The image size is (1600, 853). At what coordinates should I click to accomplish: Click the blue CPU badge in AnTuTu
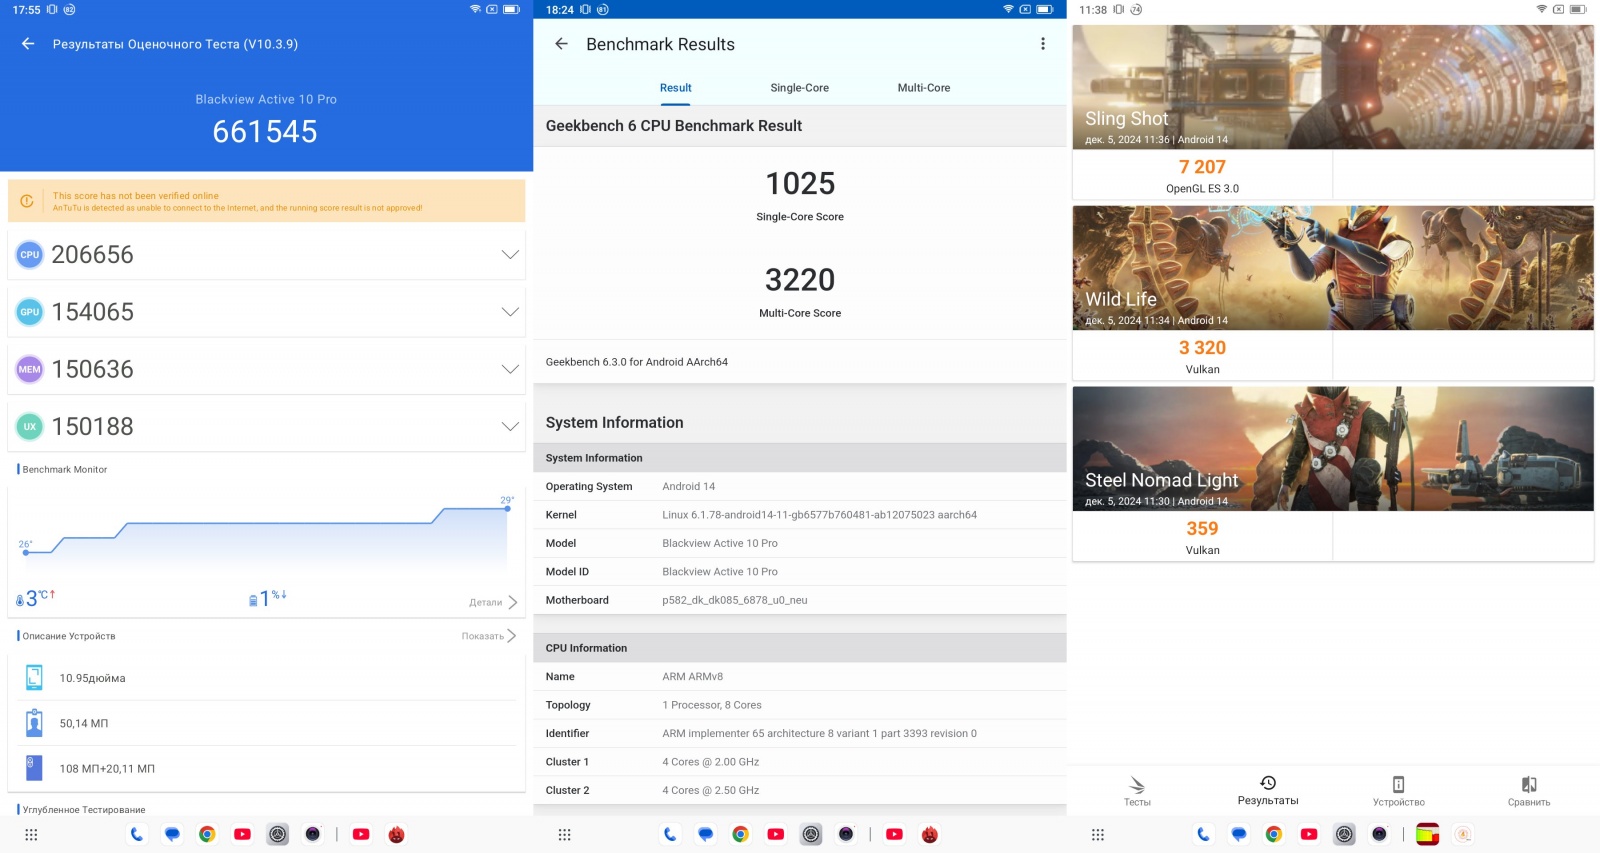coord(30,255)
